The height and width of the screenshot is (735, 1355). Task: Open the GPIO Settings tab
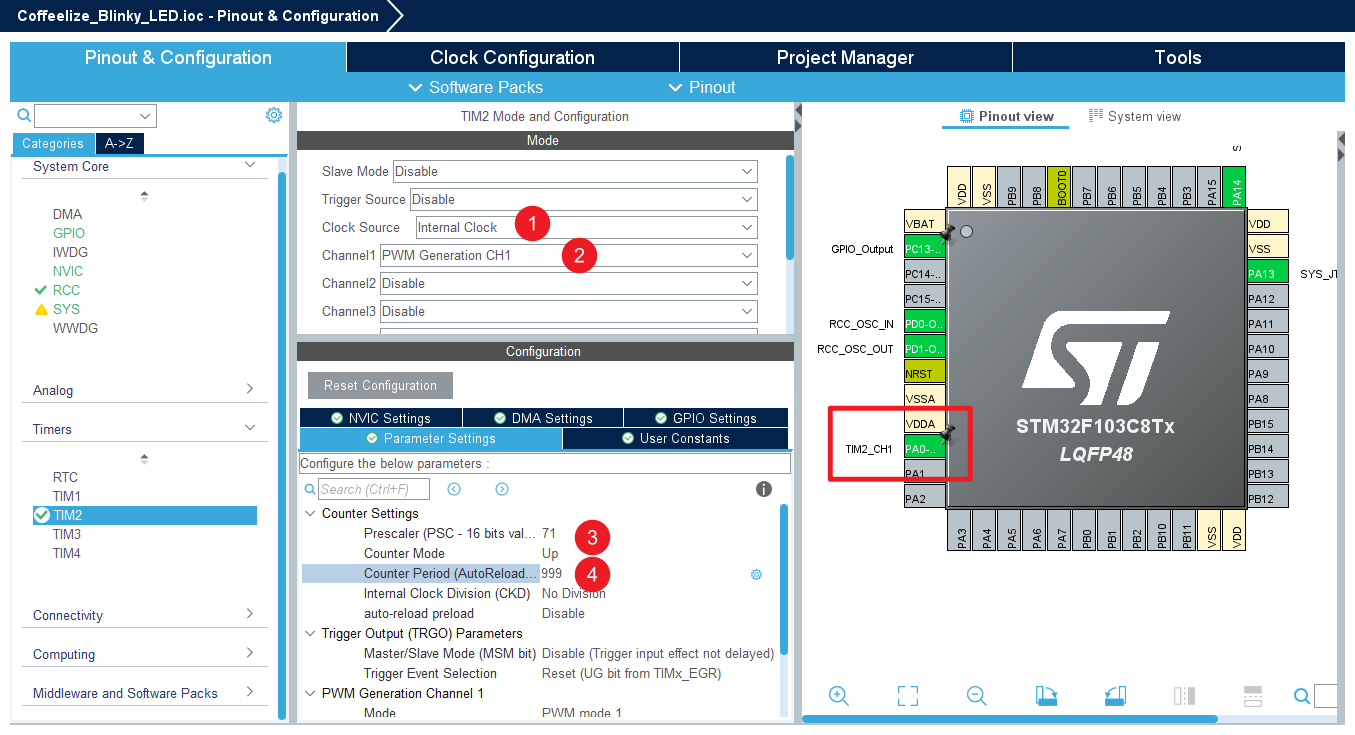(x=706, y=418)
